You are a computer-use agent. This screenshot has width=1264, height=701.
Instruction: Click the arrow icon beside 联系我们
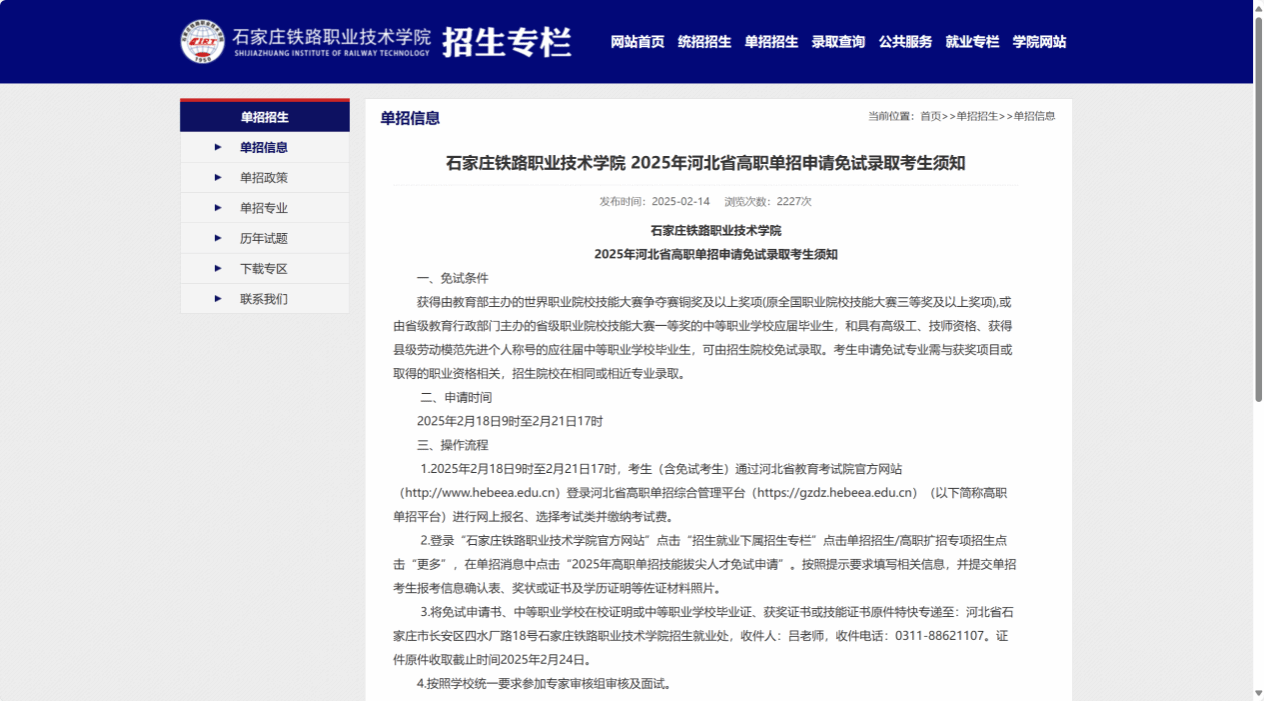pos(218,299)
